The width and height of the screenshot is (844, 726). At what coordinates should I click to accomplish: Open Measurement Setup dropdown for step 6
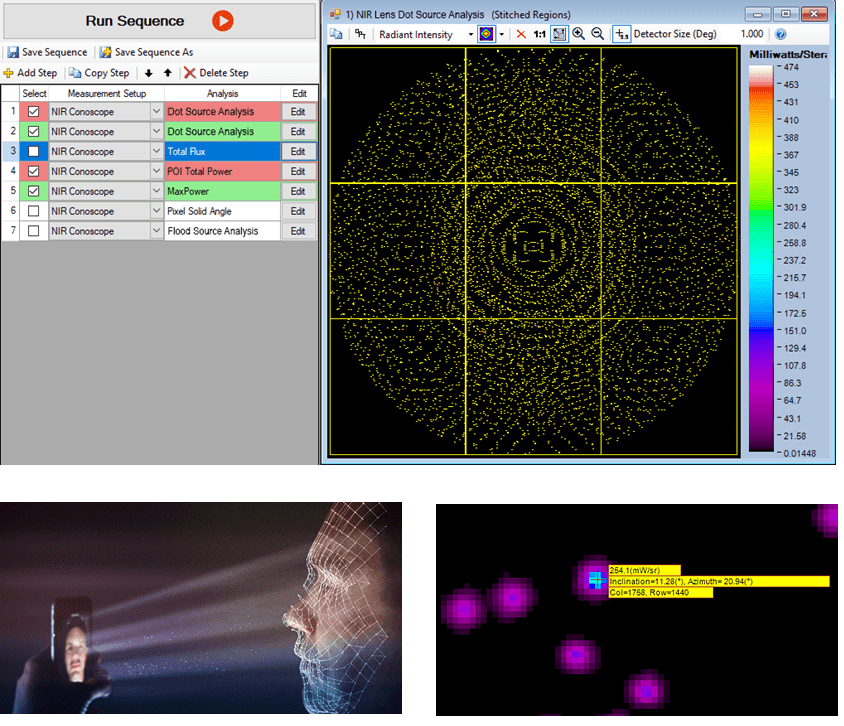click(x=156, y=211)
